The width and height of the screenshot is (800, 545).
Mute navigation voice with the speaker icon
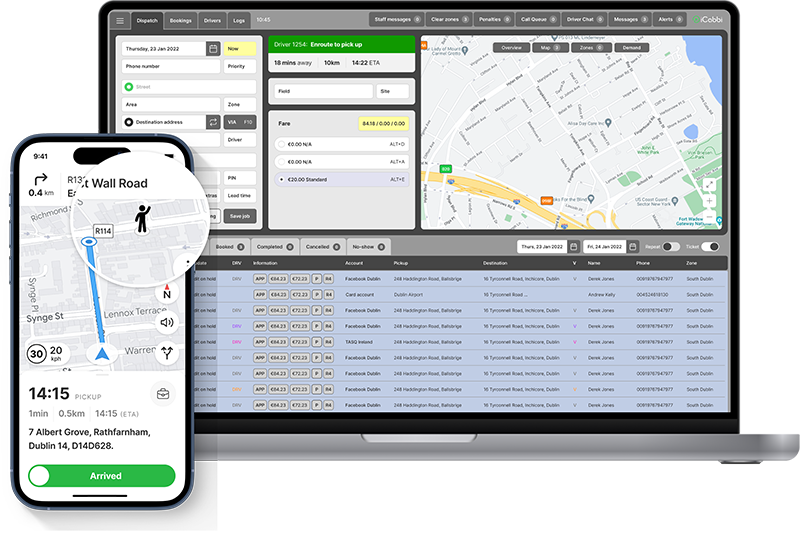coord(166,322)
